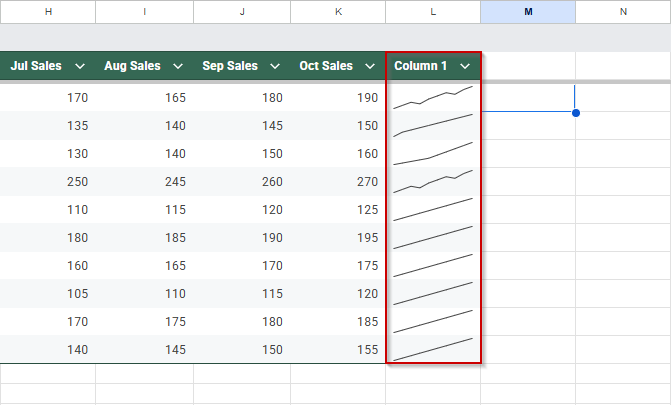Image resolution: width=671 pixels, height=405 pixels.
Task: Click the Aug Sales header text
Action: click(x=132, y=66)
